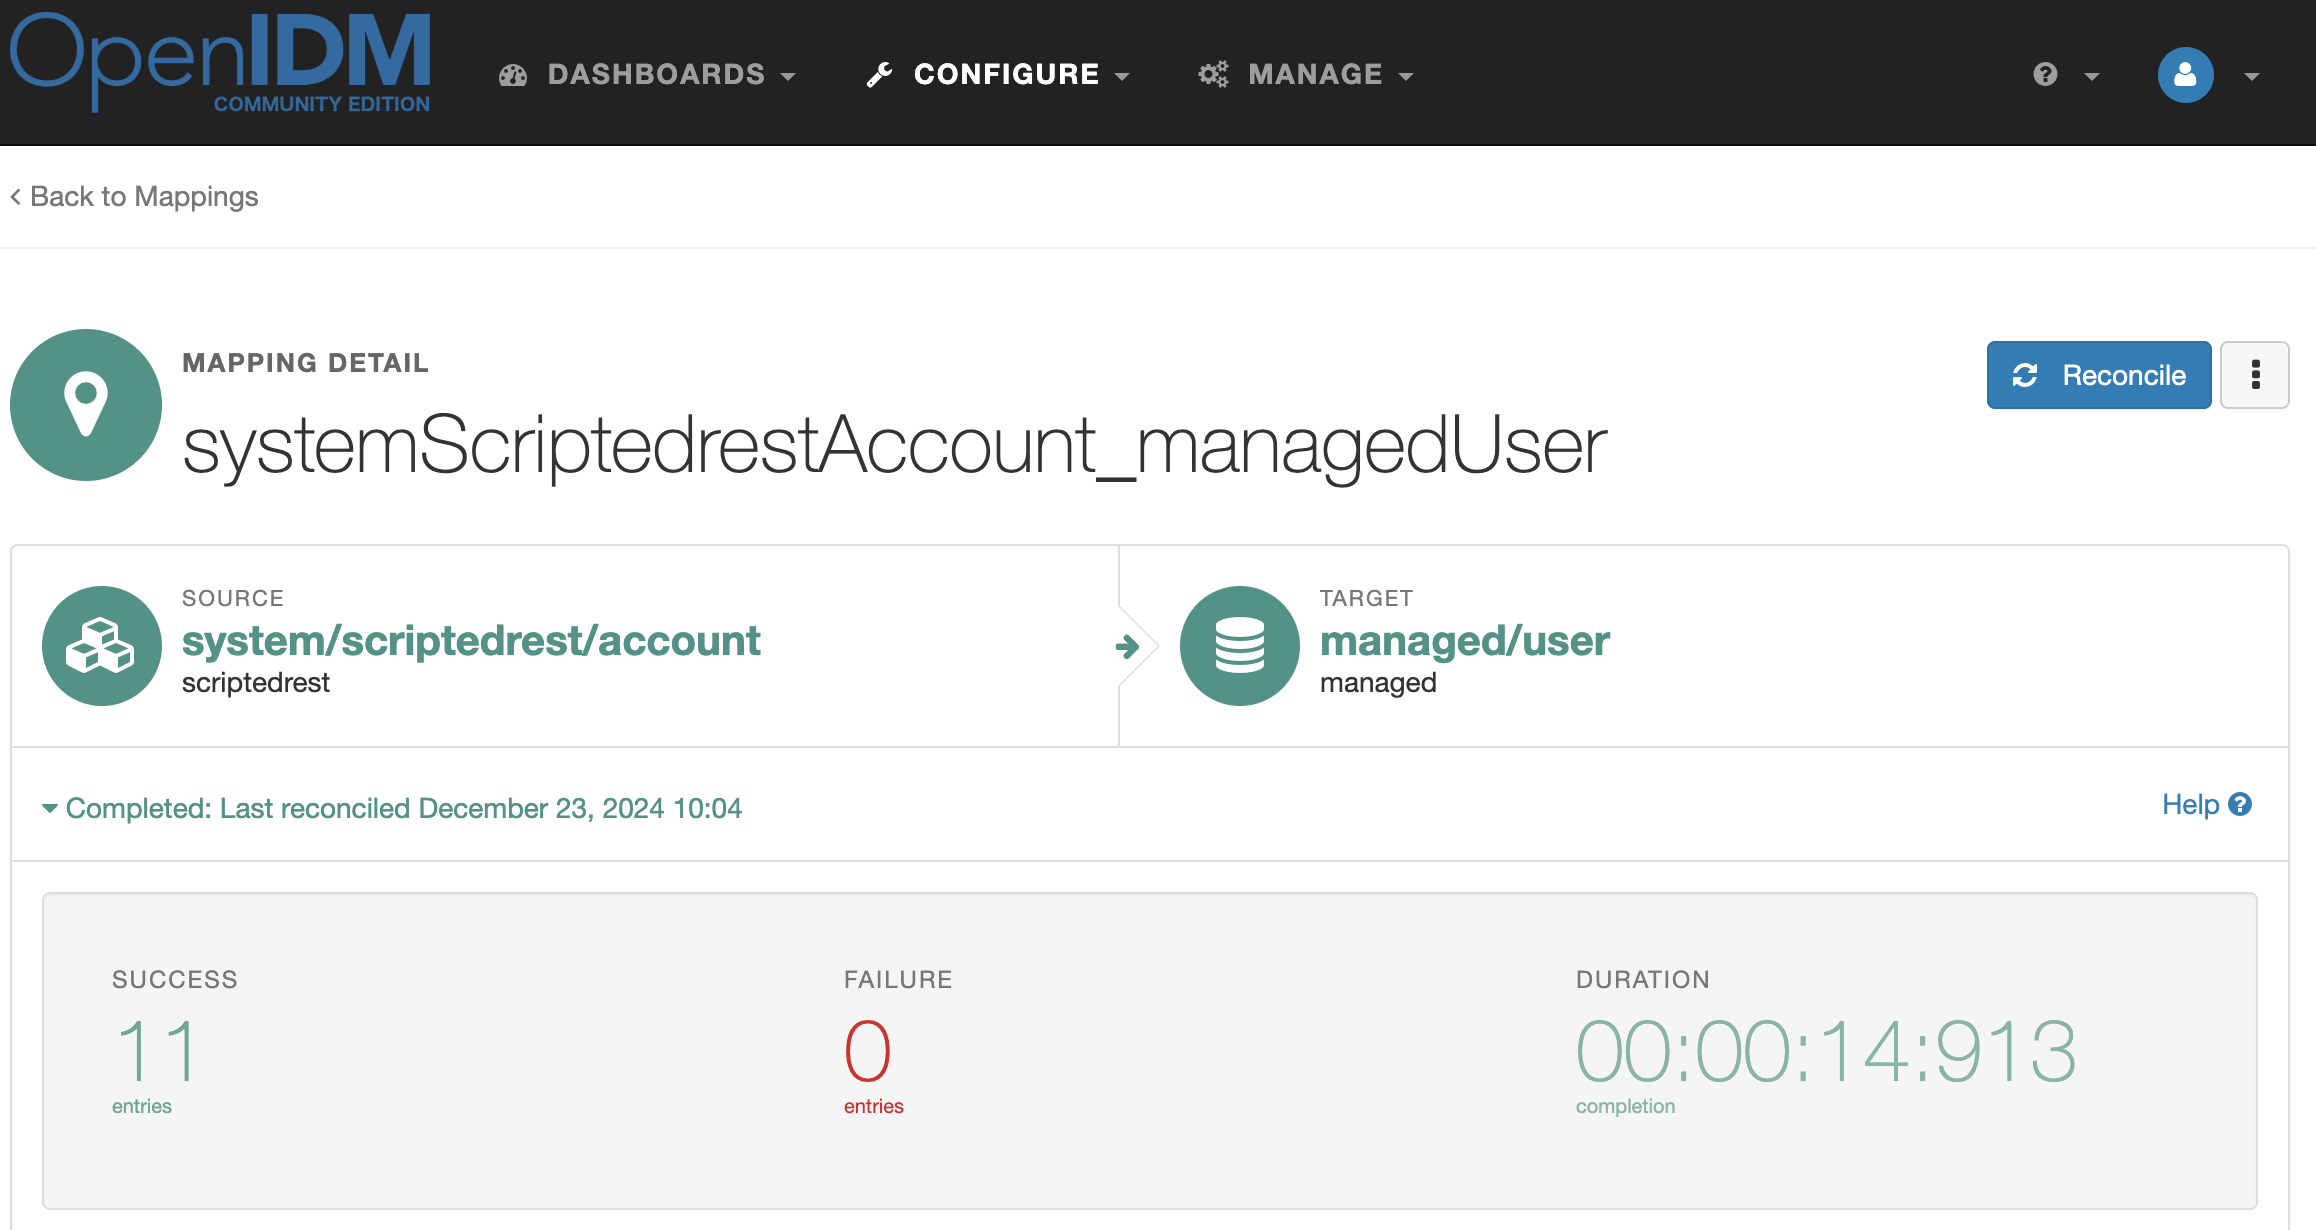The height and width of the screenshot is (1230, 2316).
Task: Open the Dashboards menu
Action: [x=656, y=75]
